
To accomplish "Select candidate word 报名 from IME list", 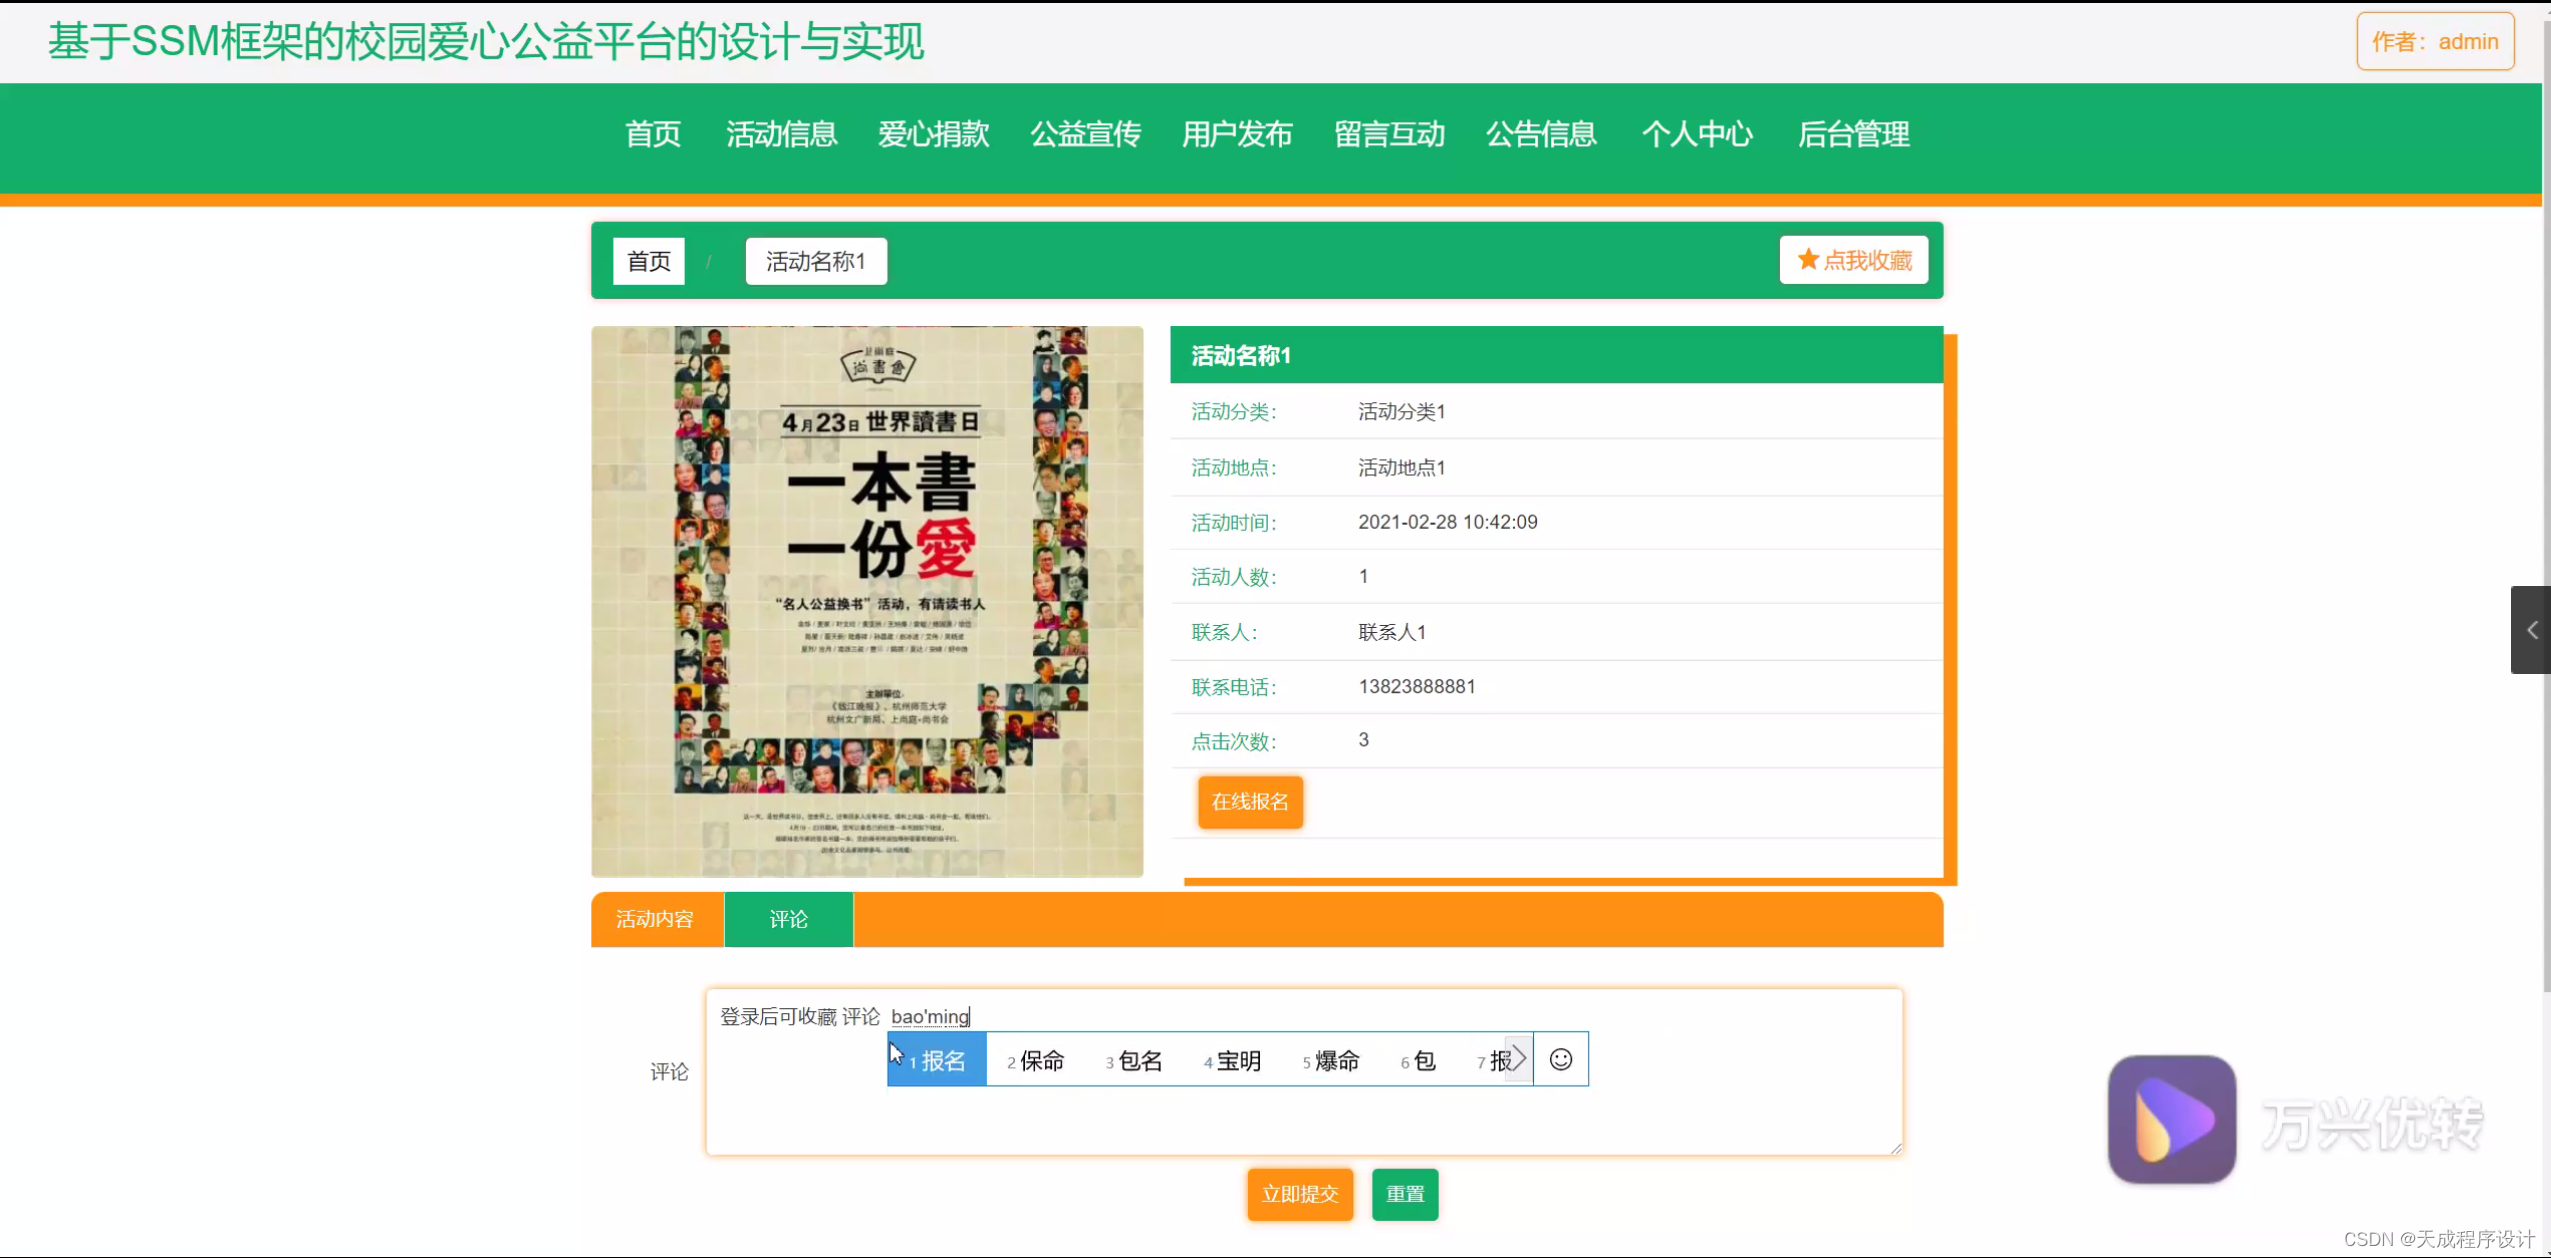I will (x=938, y=1060).
